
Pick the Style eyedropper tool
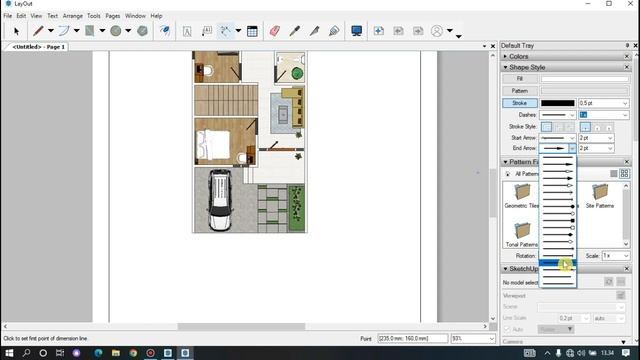point(295,31)
